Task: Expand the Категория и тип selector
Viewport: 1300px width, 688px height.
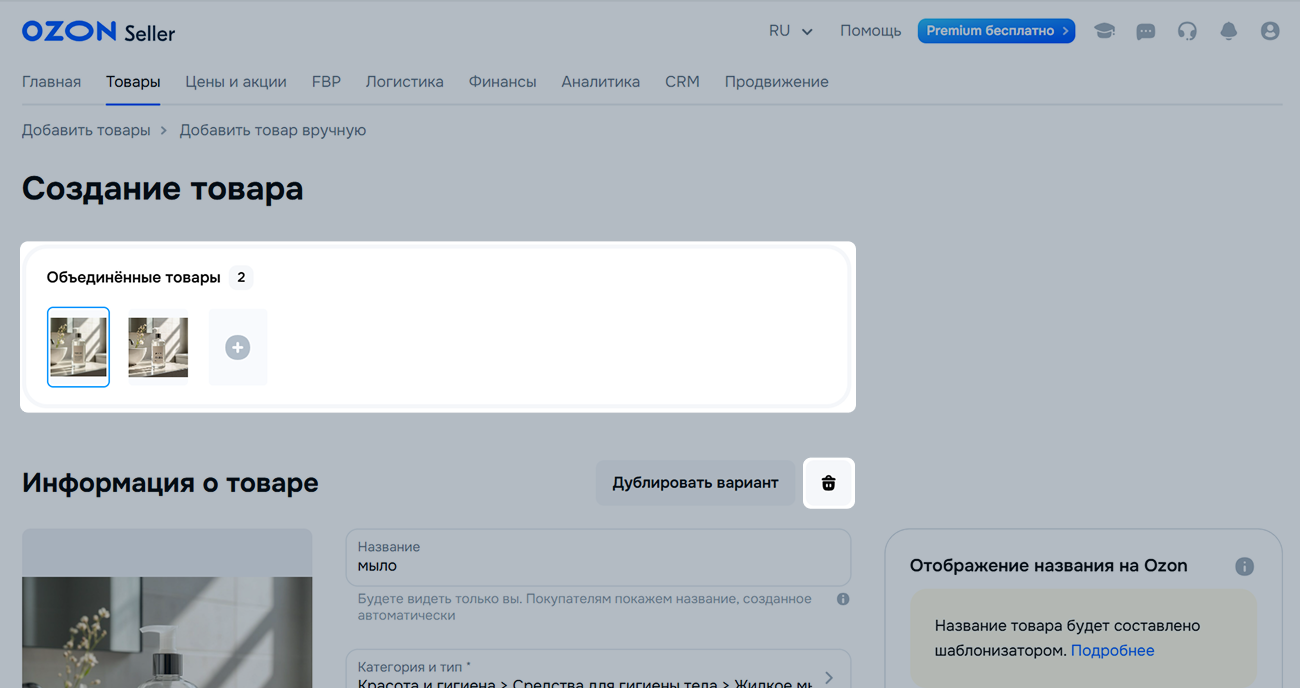Action: pyautogui.click(x=828, y=677)
